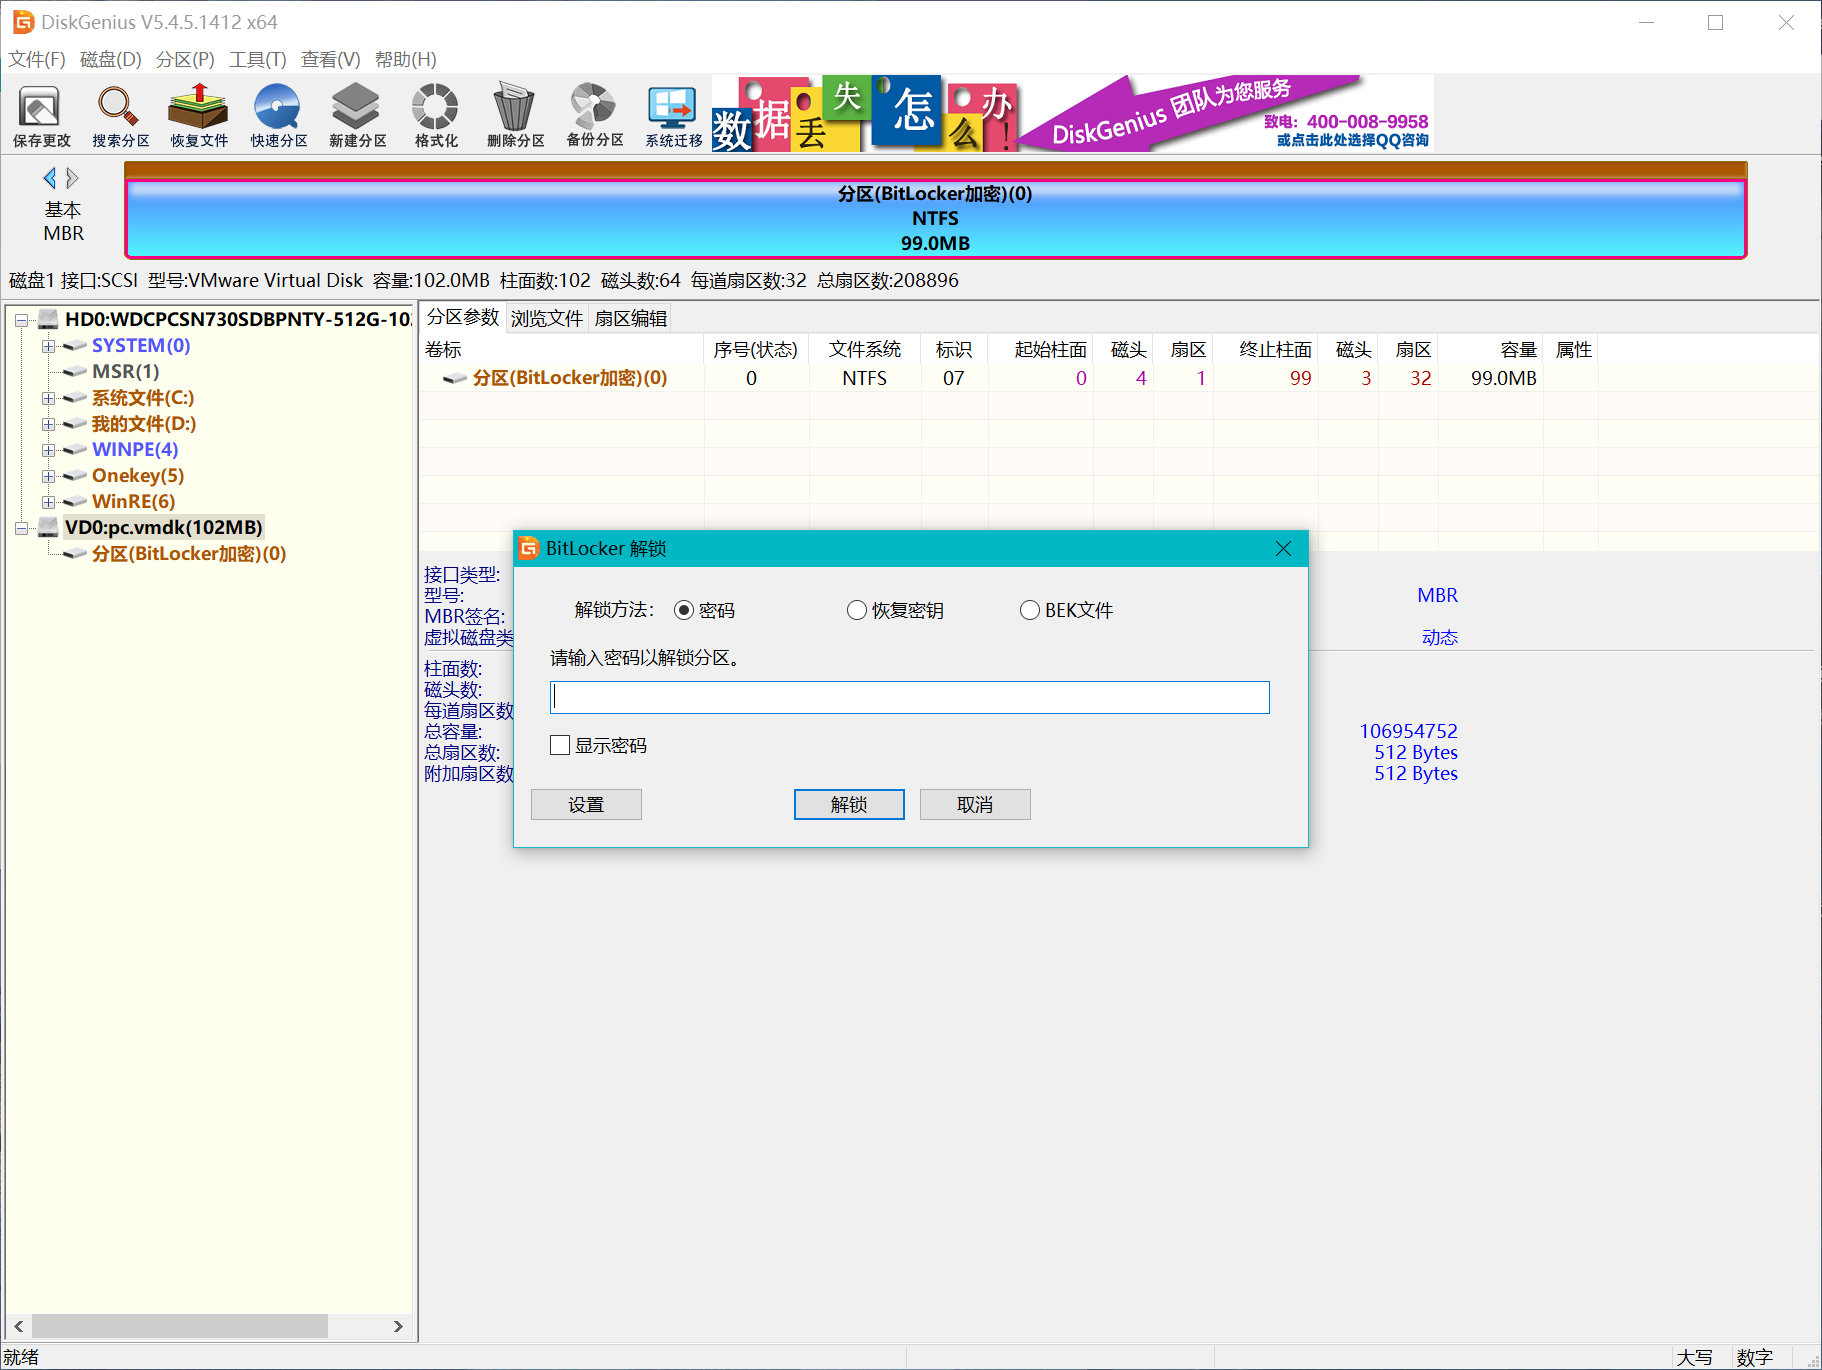Expand the Onekey(5) partition node
Viewport: 1822px width, 1370px height.
(x=47, y=476)
